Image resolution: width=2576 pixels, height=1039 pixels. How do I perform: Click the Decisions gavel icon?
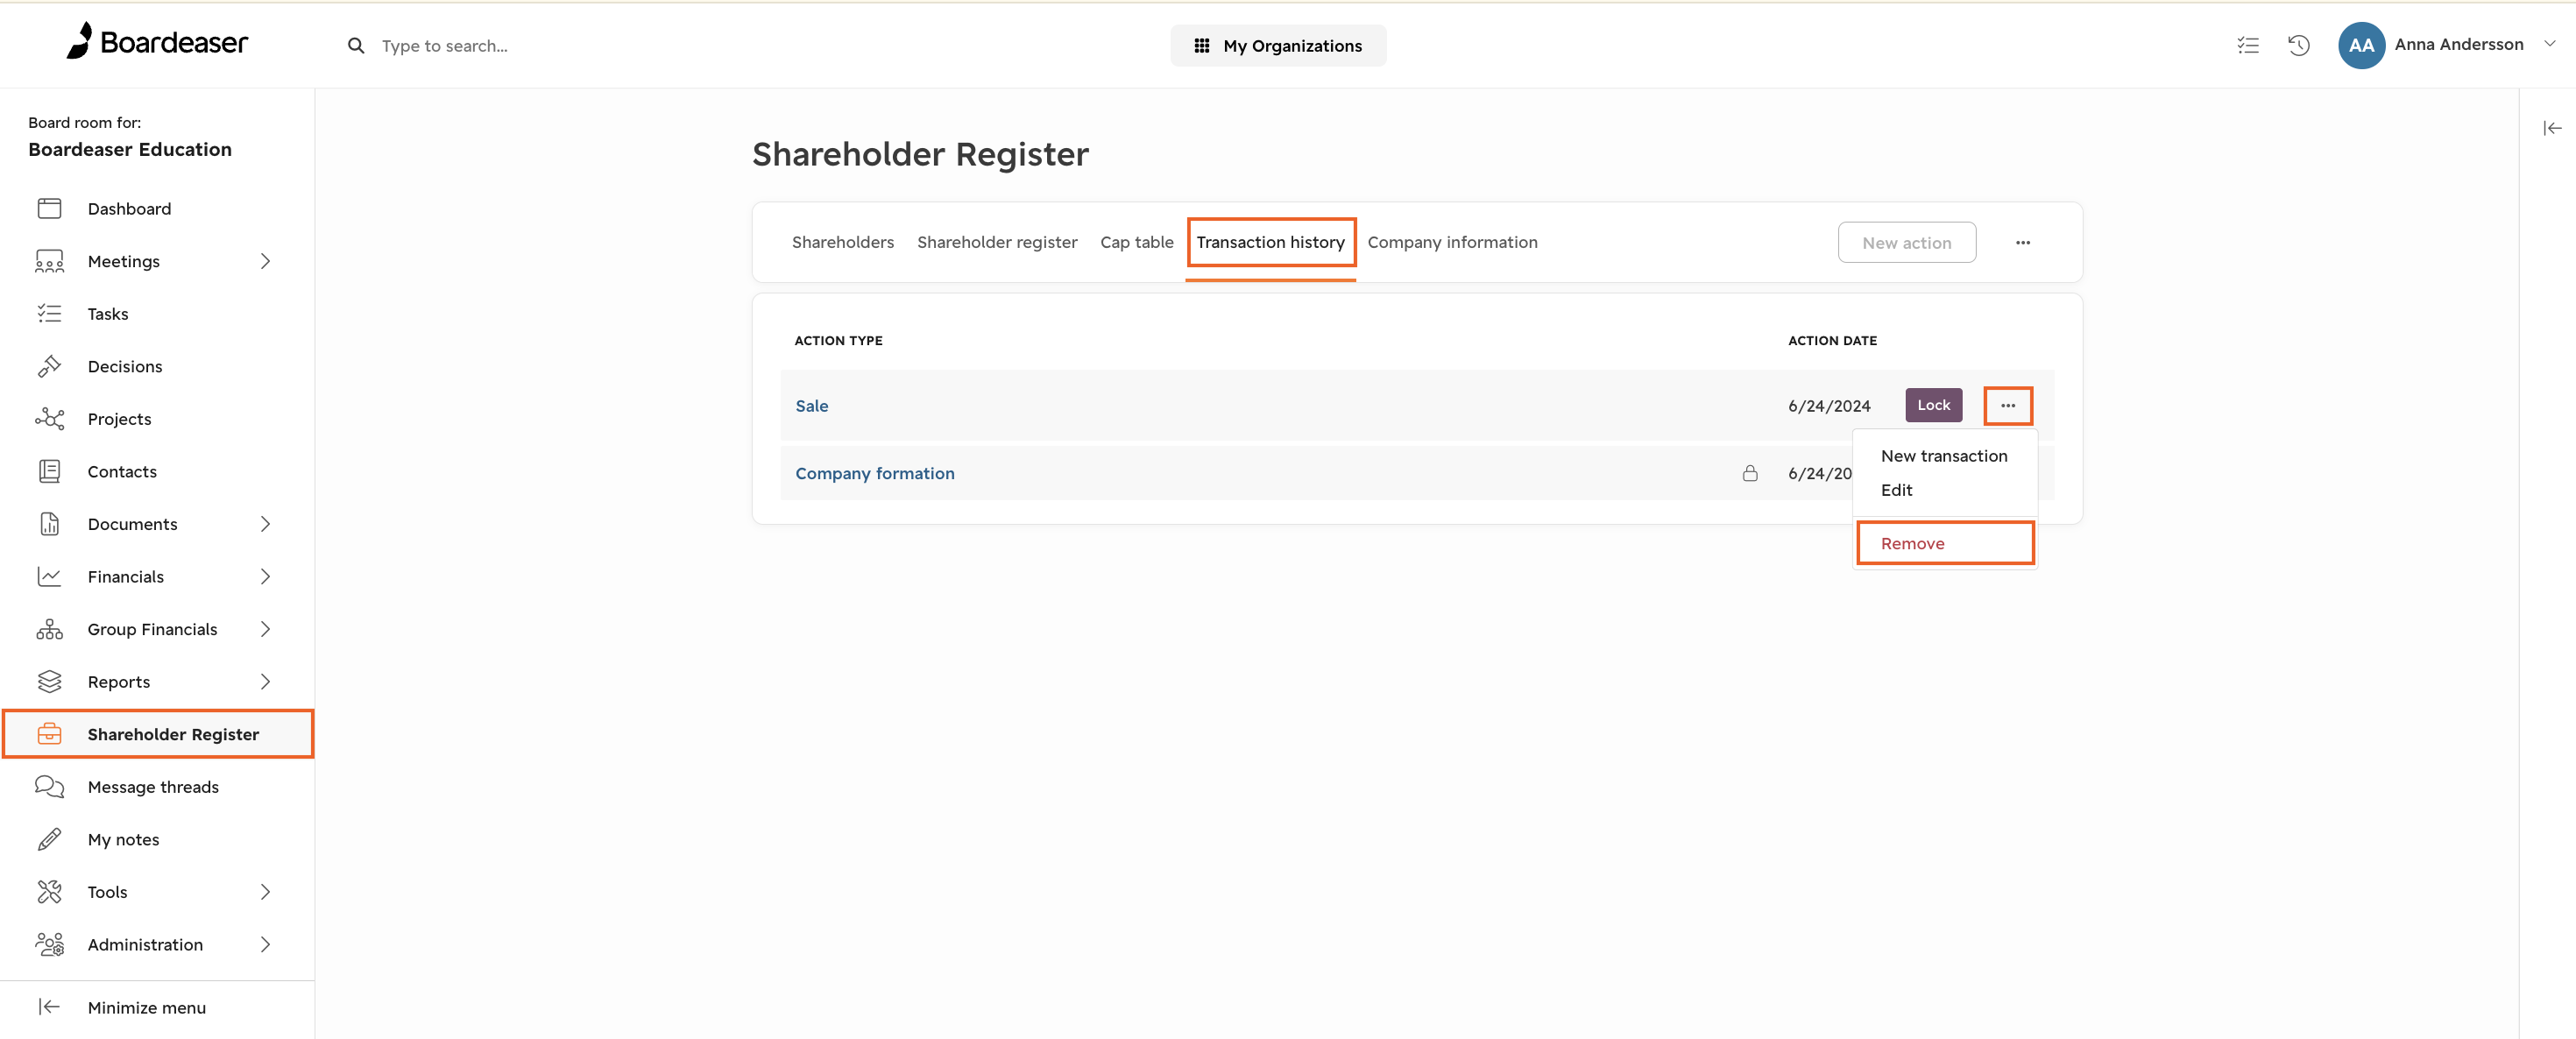click(x=49, y=366)
